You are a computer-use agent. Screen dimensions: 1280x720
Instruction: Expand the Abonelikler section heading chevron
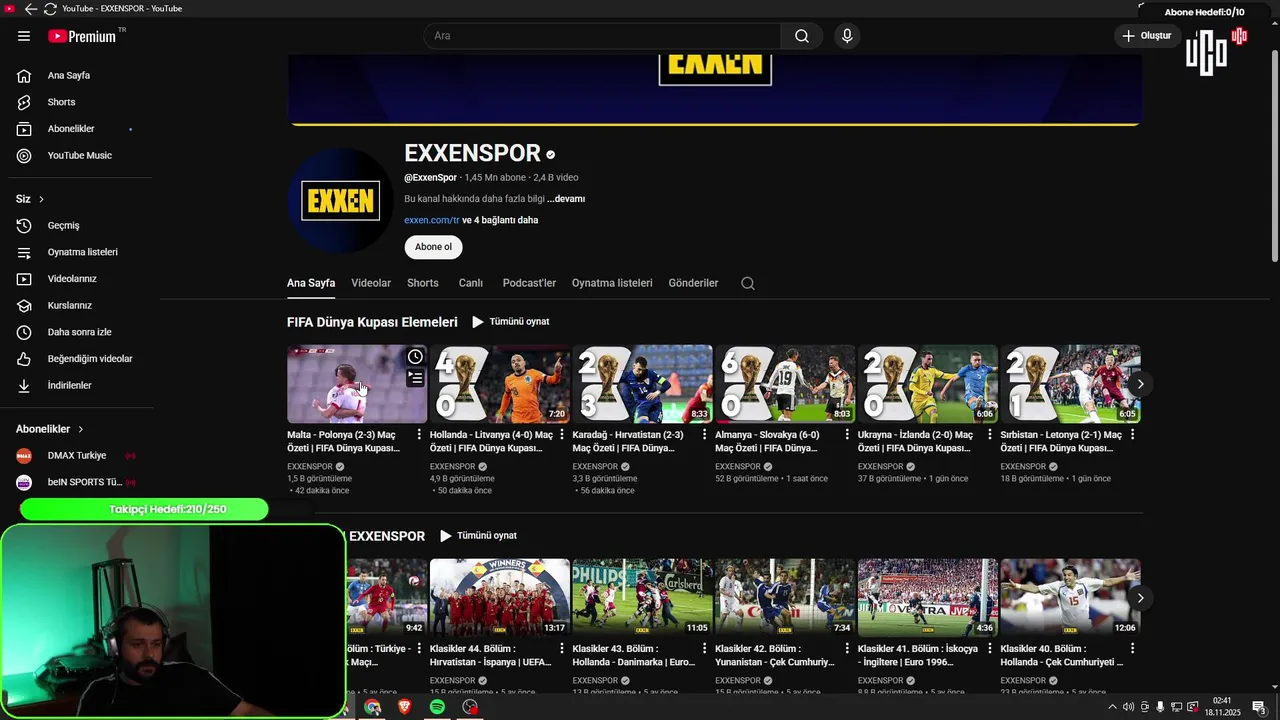81,429
